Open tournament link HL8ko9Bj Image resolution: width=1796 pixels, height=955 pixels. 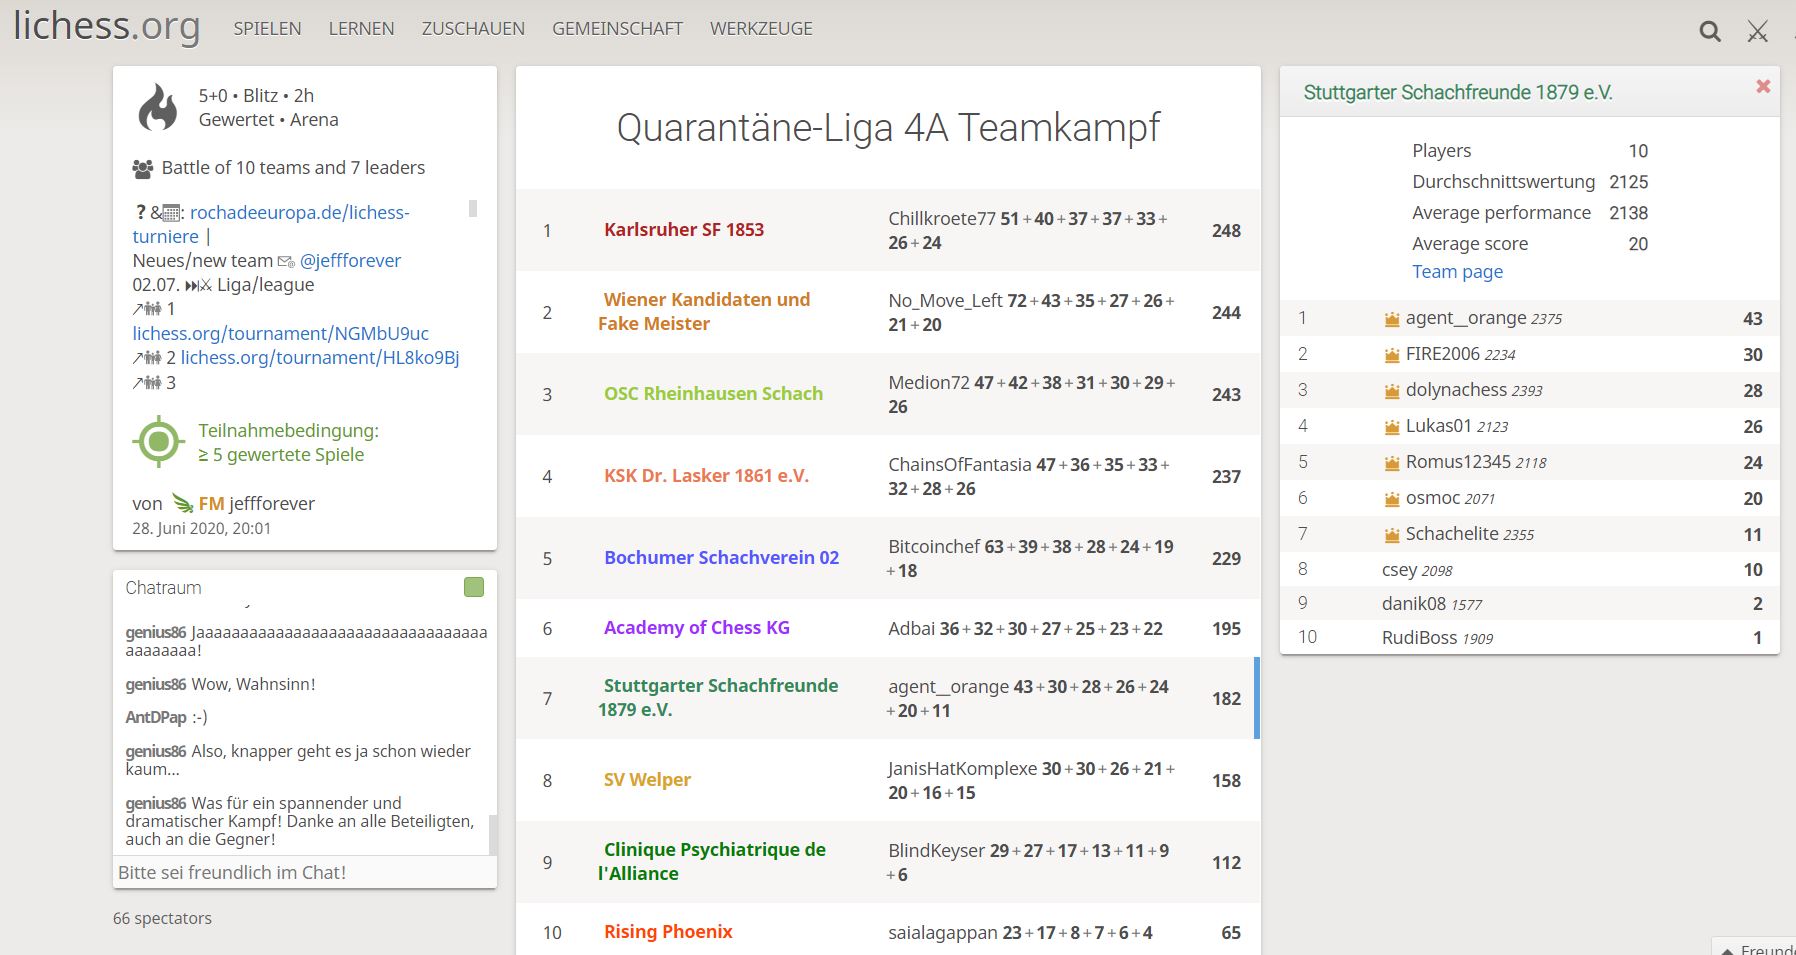tap(320, 357)
